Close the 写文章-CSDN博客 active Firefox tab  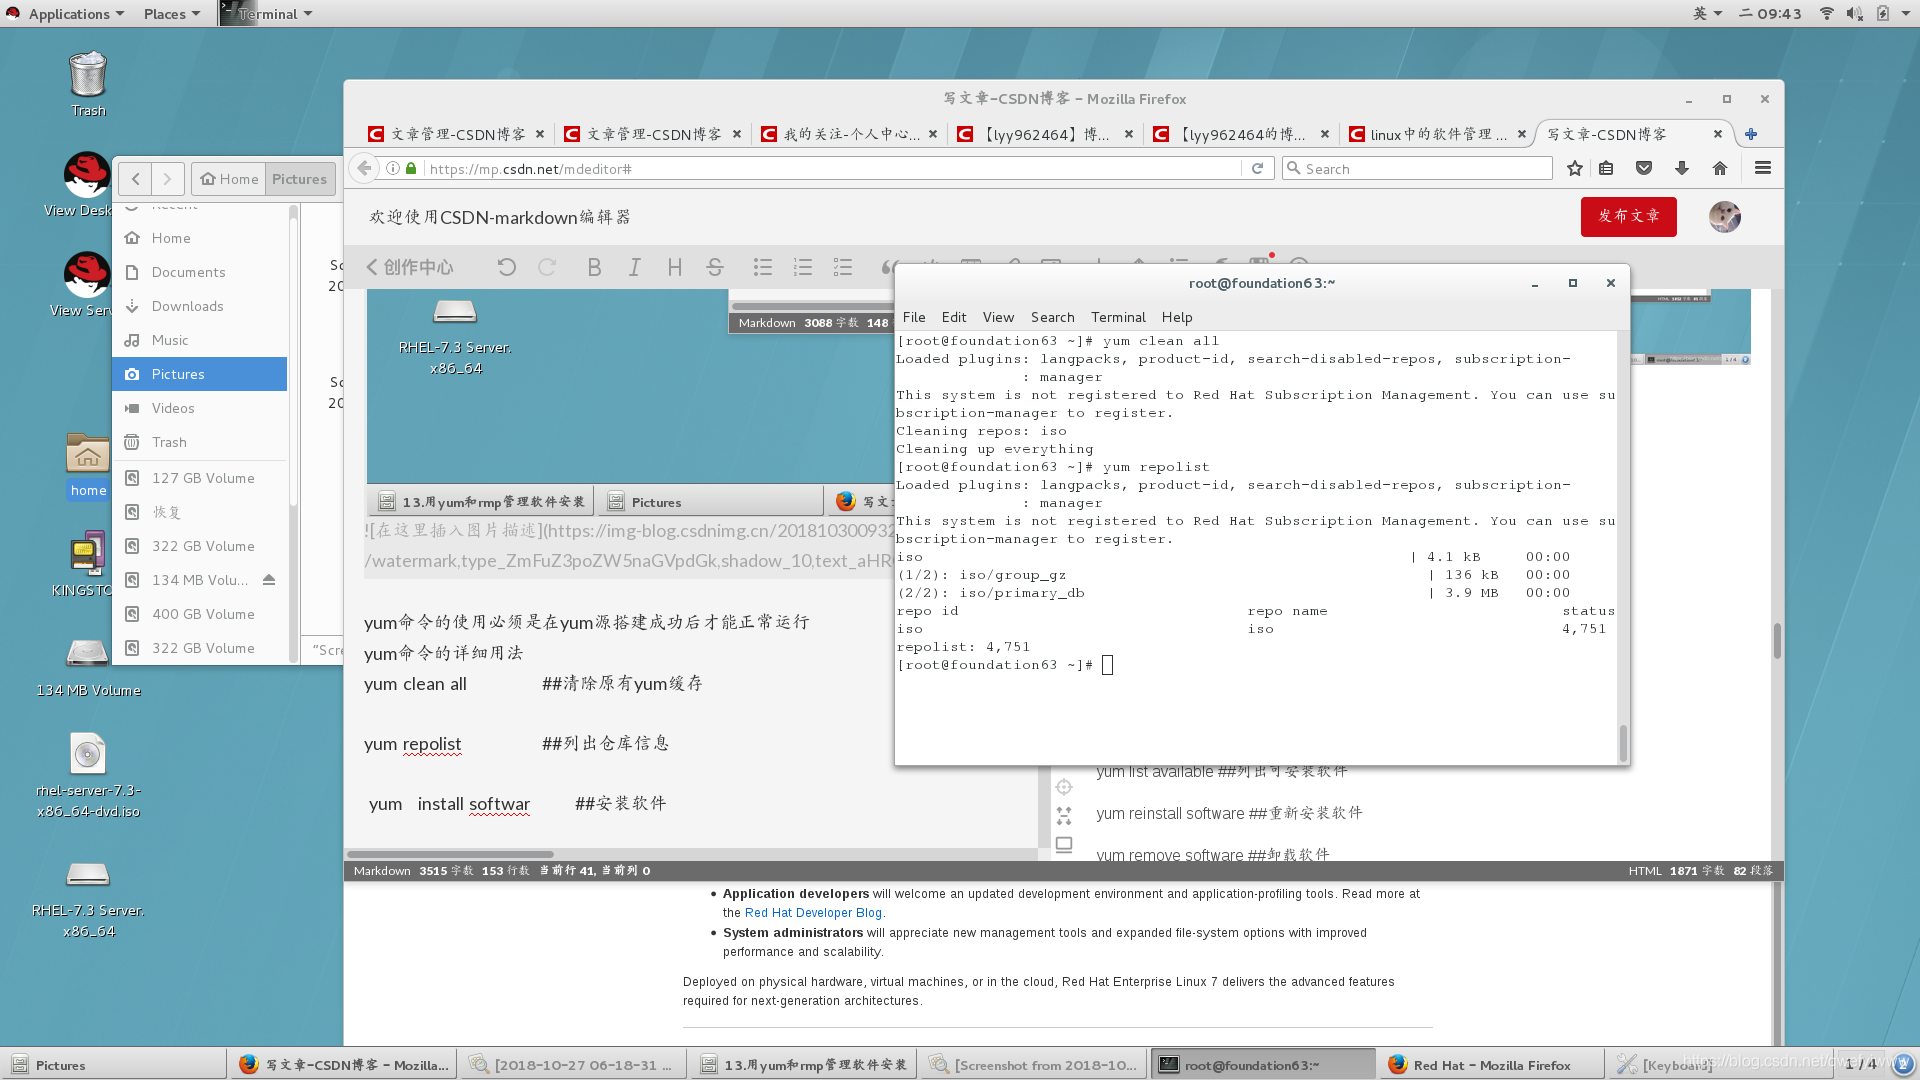(1718, 134)
